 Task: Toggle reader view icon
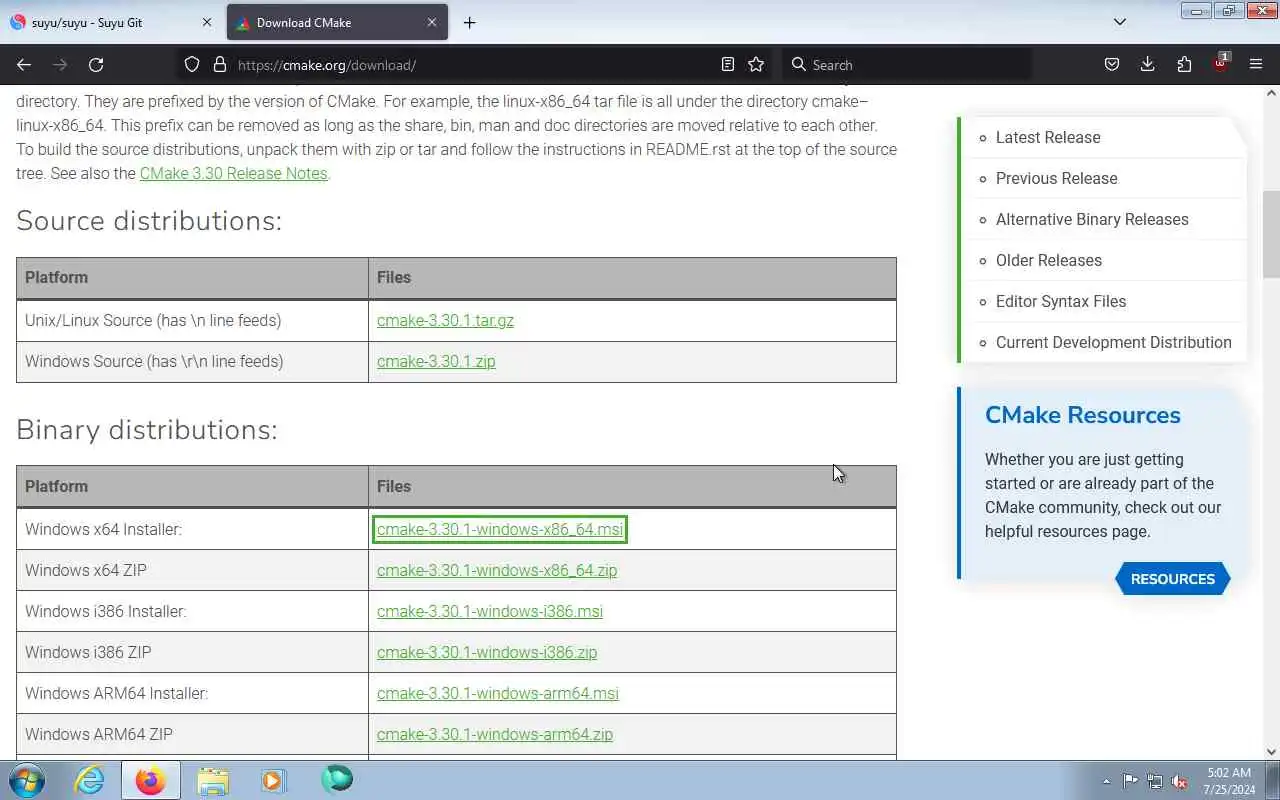[728, 64]
